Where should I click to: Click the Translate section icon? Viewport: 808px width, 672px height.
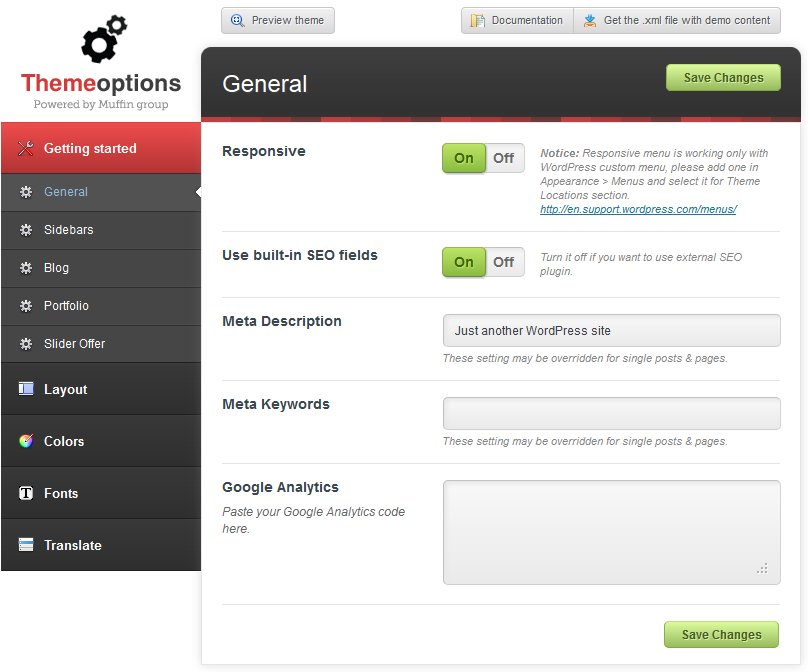26,545
